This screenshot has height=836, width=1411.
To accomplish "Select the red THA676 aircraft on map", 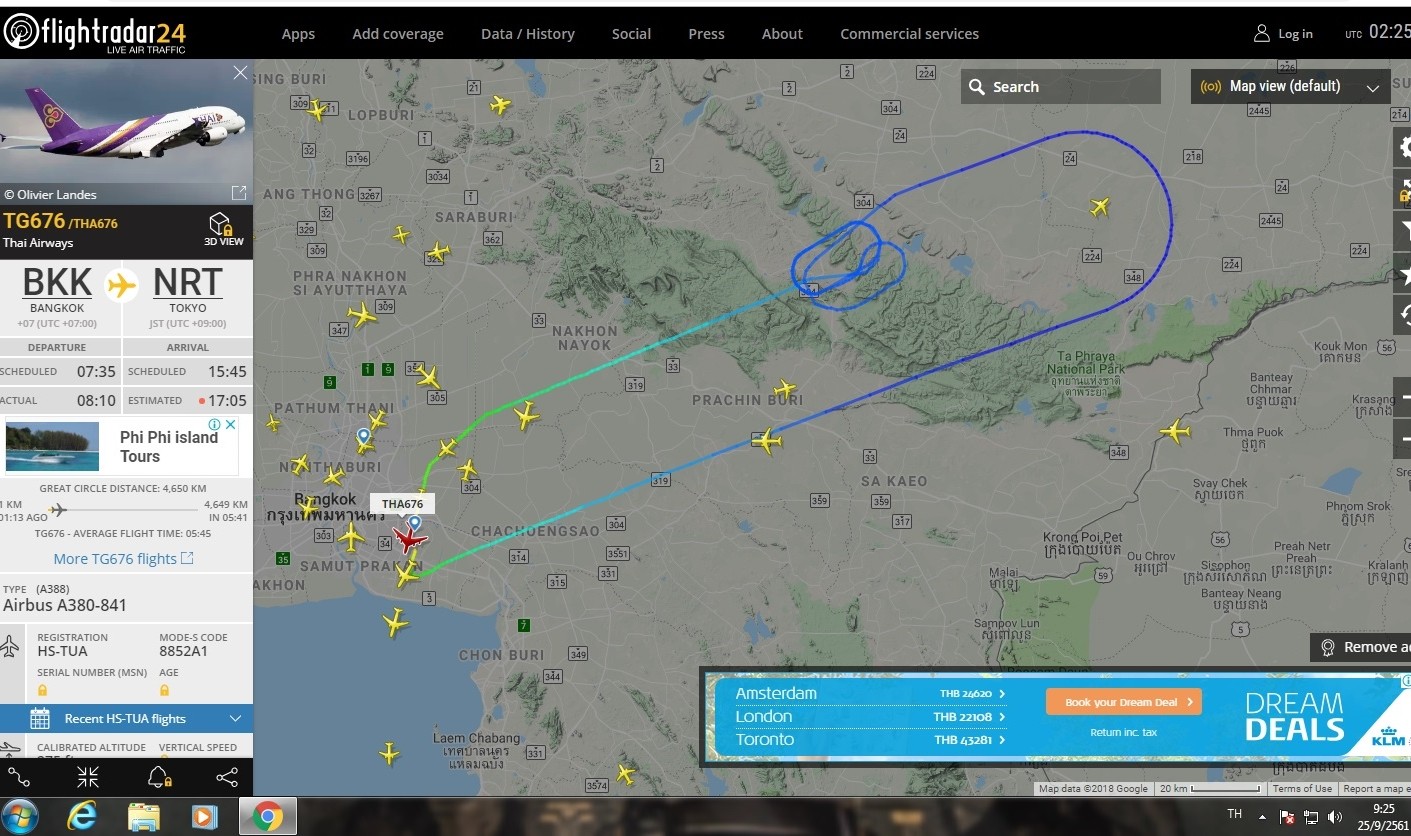I will coord(408,540).
